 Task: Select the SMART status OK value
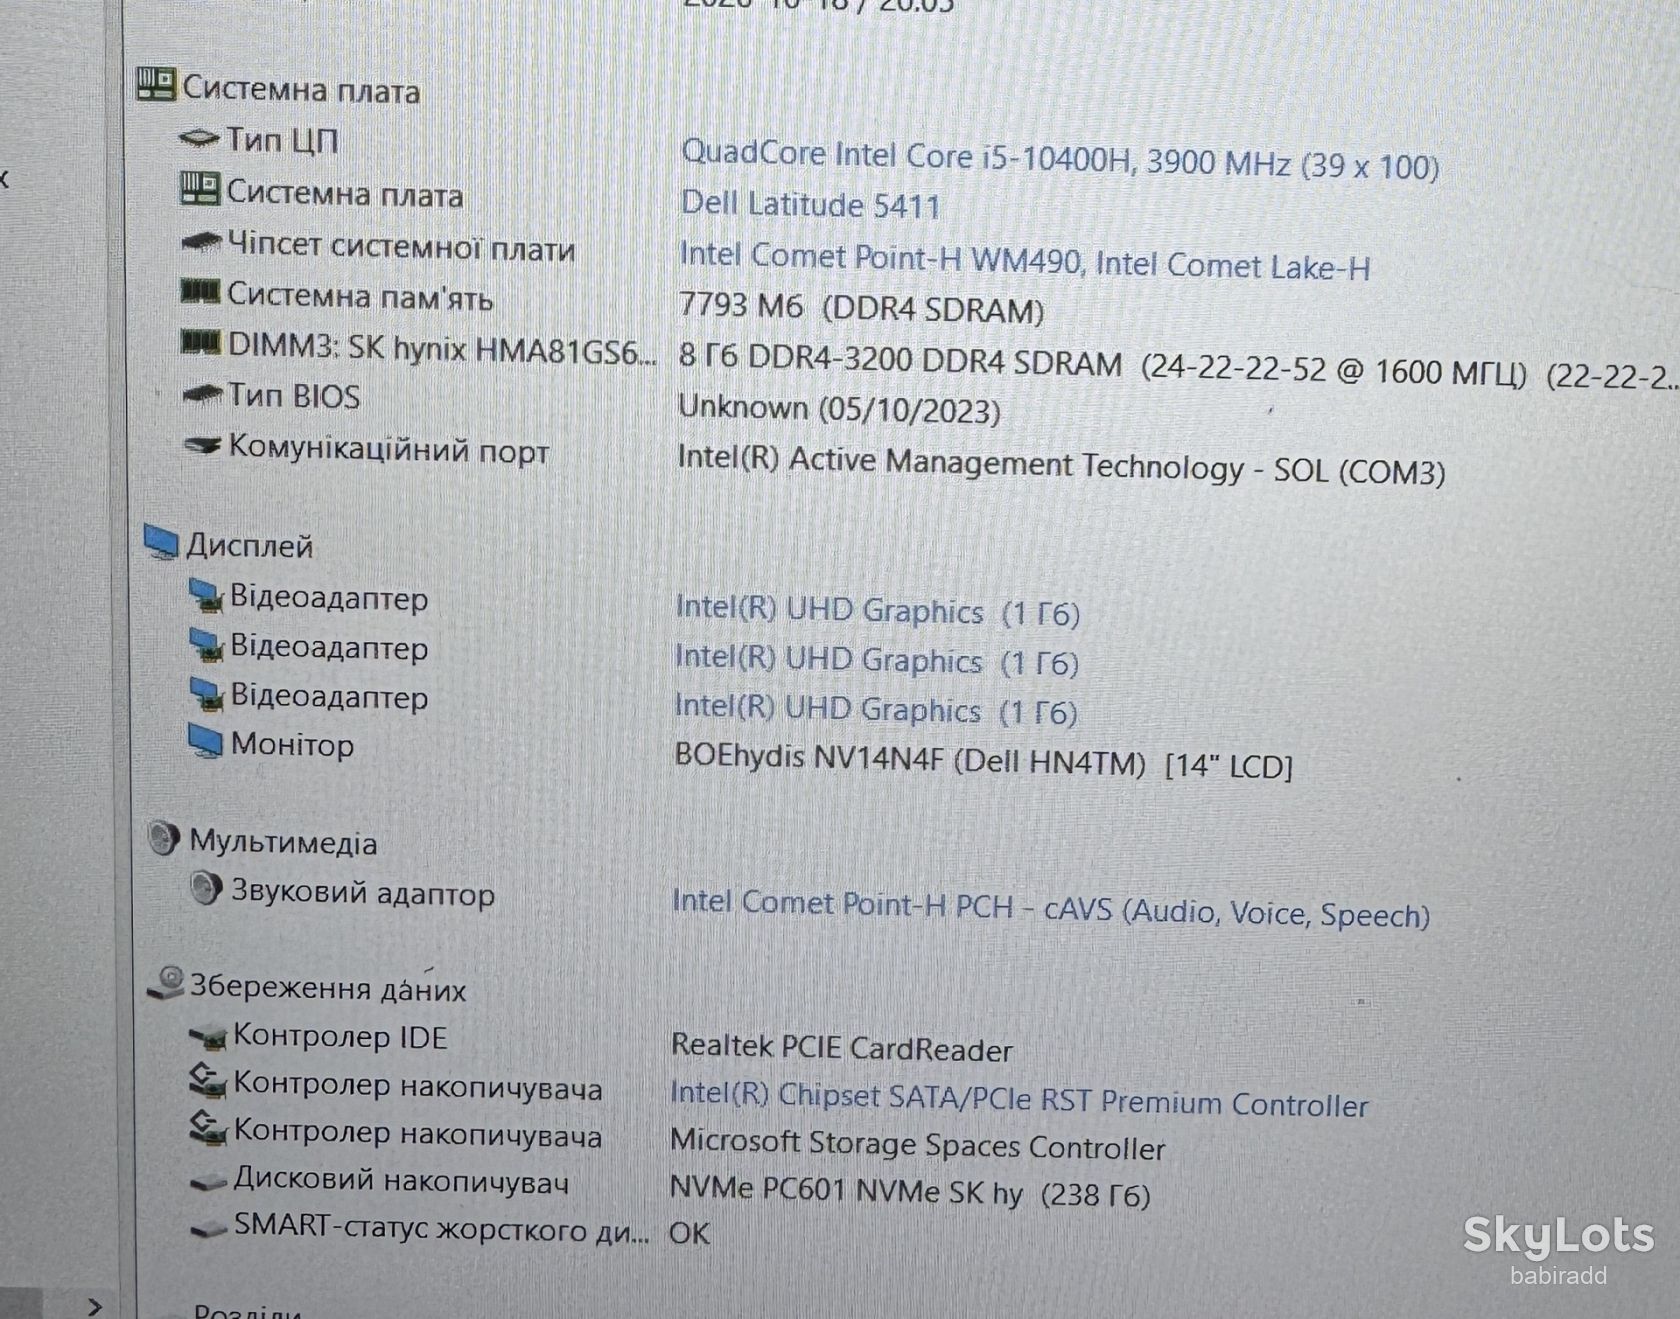point(690,1233)
